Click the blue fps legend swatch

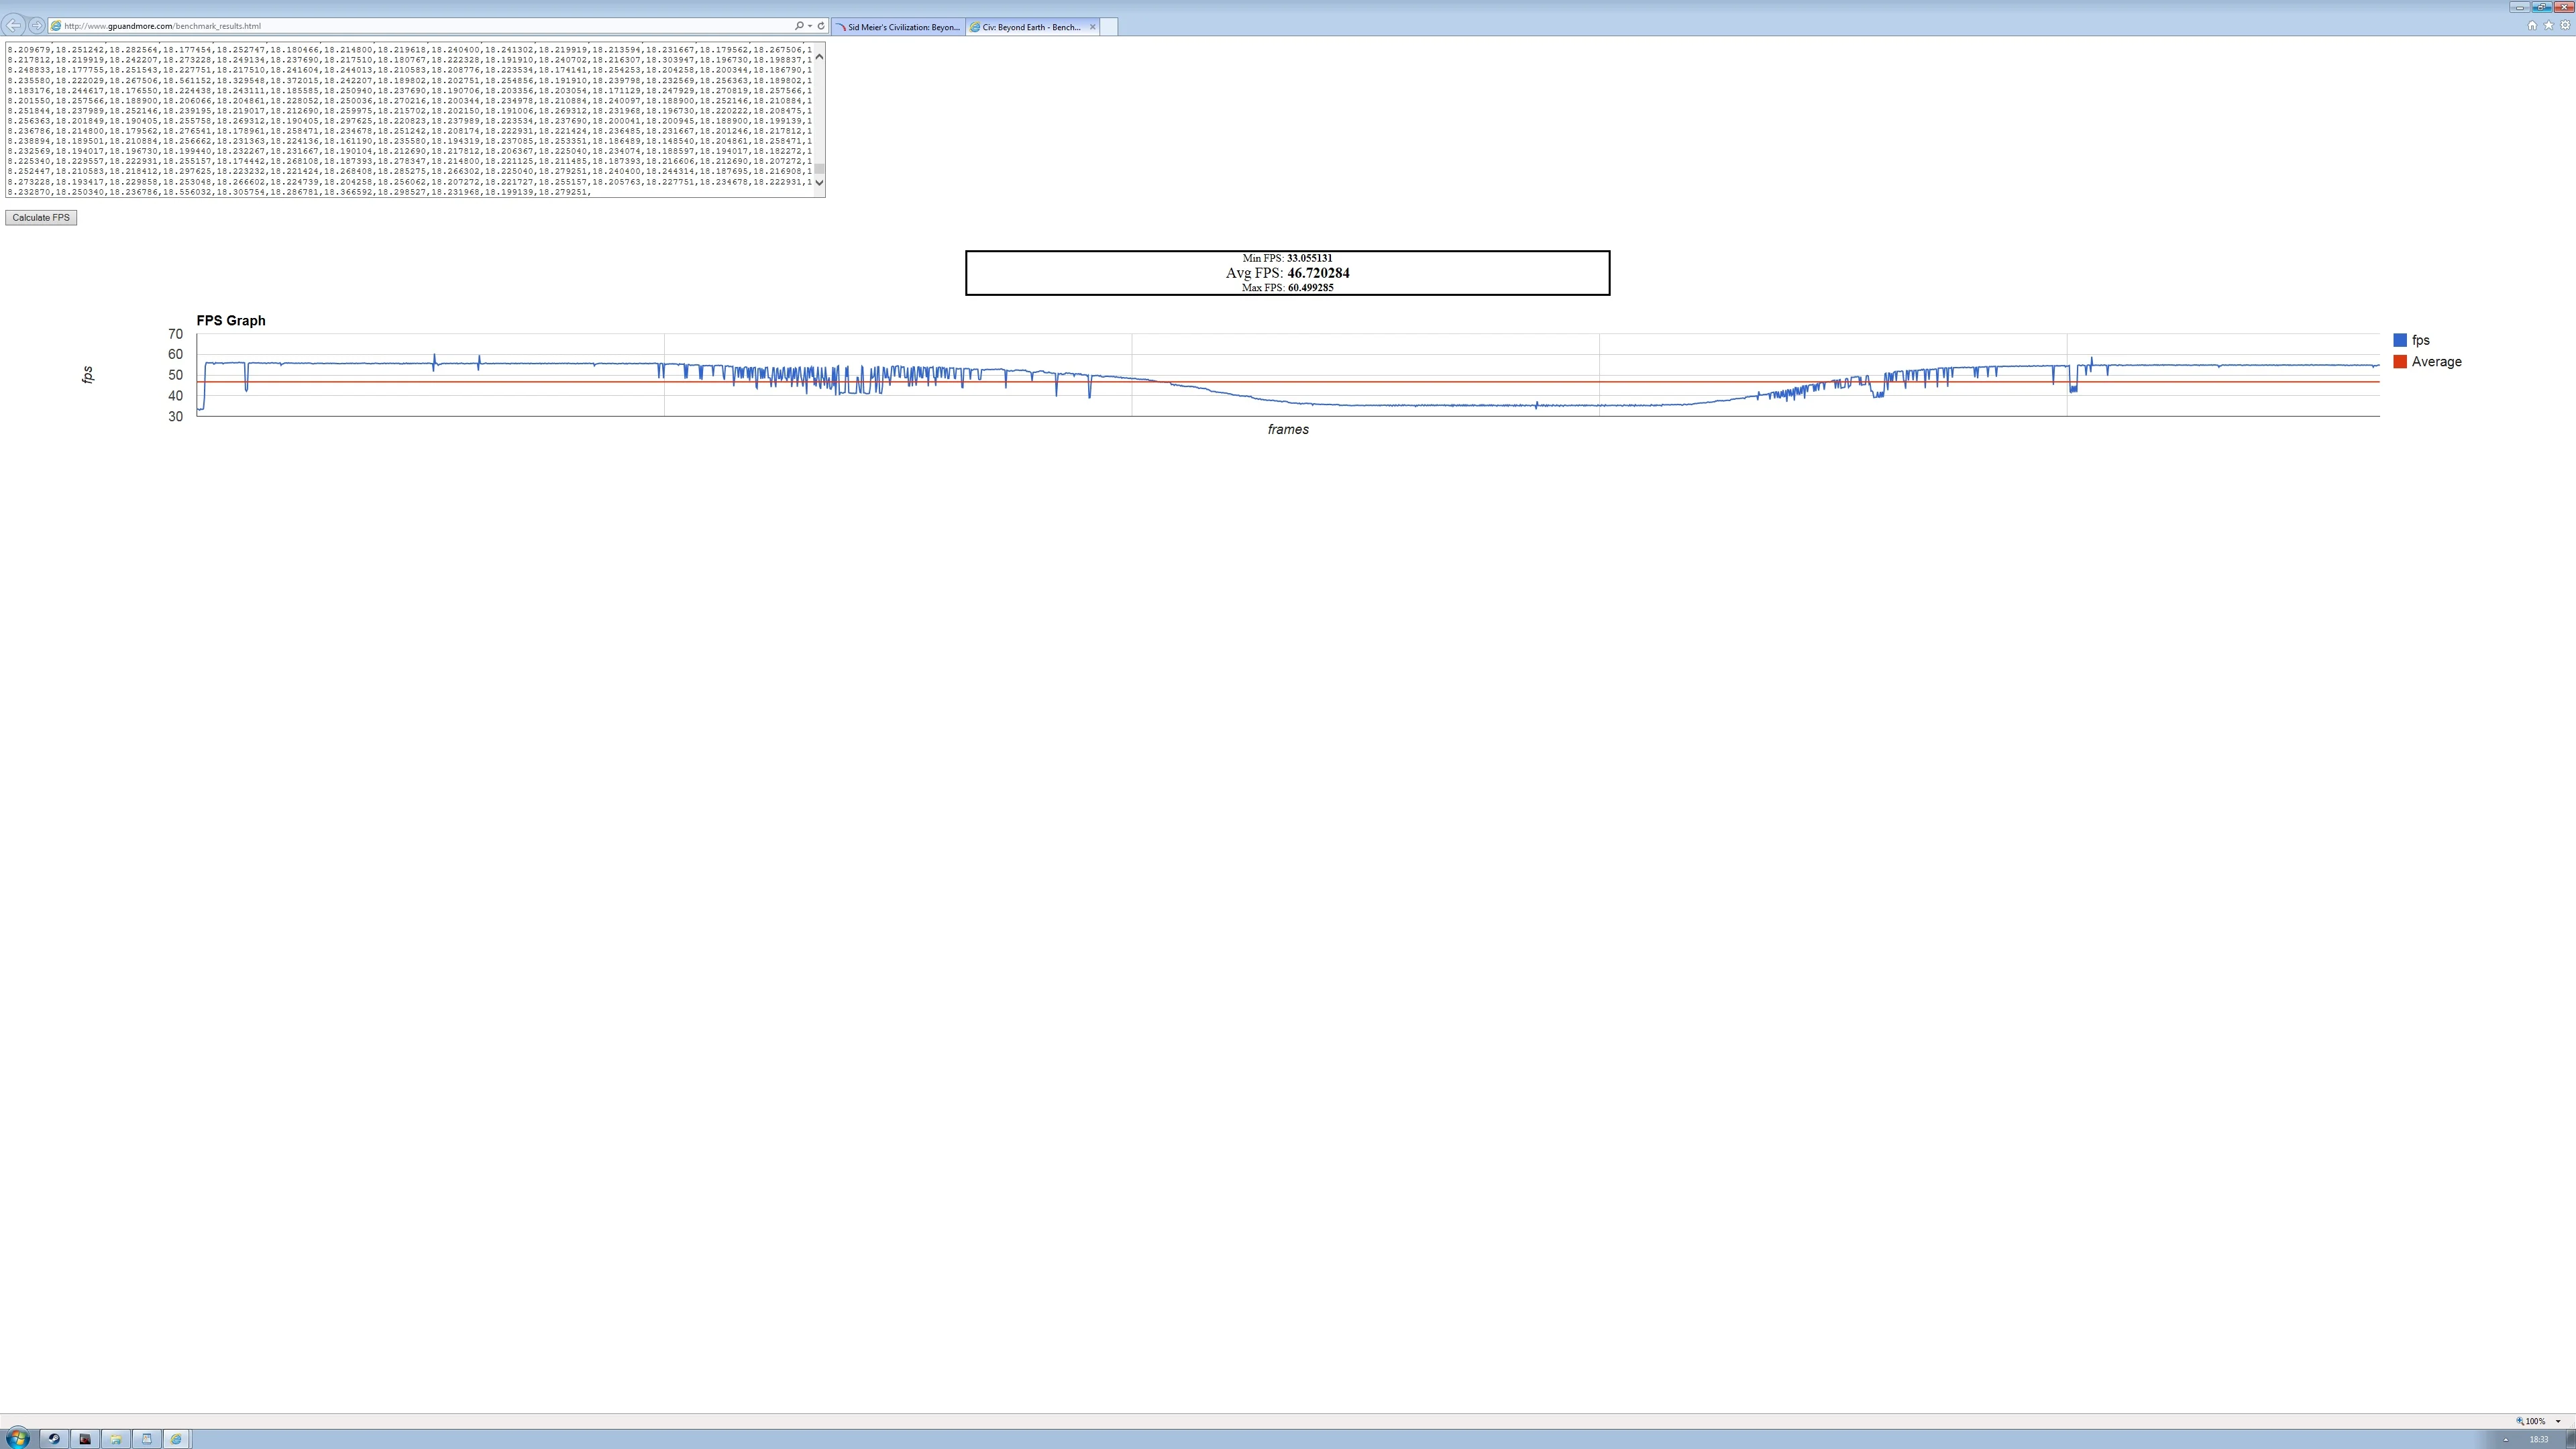pyautogui.click(x=2400, y=340)
